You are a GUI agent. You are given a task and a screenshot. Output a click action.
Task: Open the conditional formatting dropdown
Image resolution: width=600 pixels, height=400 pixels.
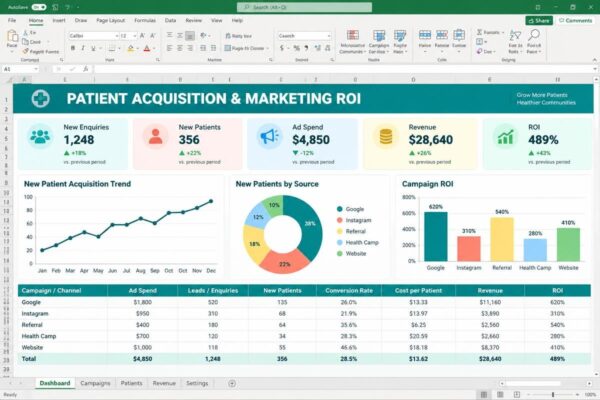[x=352, y=42]
